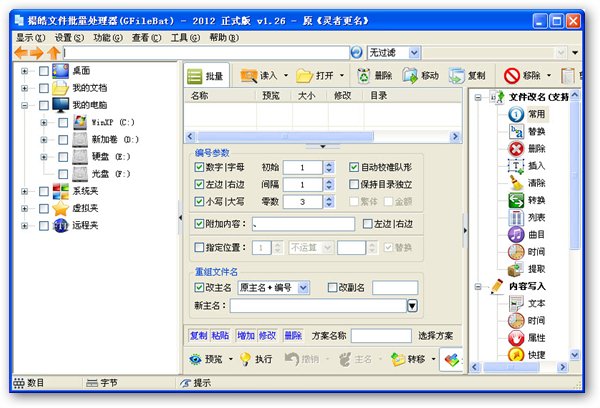The image size is (600, 408).
Task: Click the 复制 scheme link
Action: coord(199,336)
